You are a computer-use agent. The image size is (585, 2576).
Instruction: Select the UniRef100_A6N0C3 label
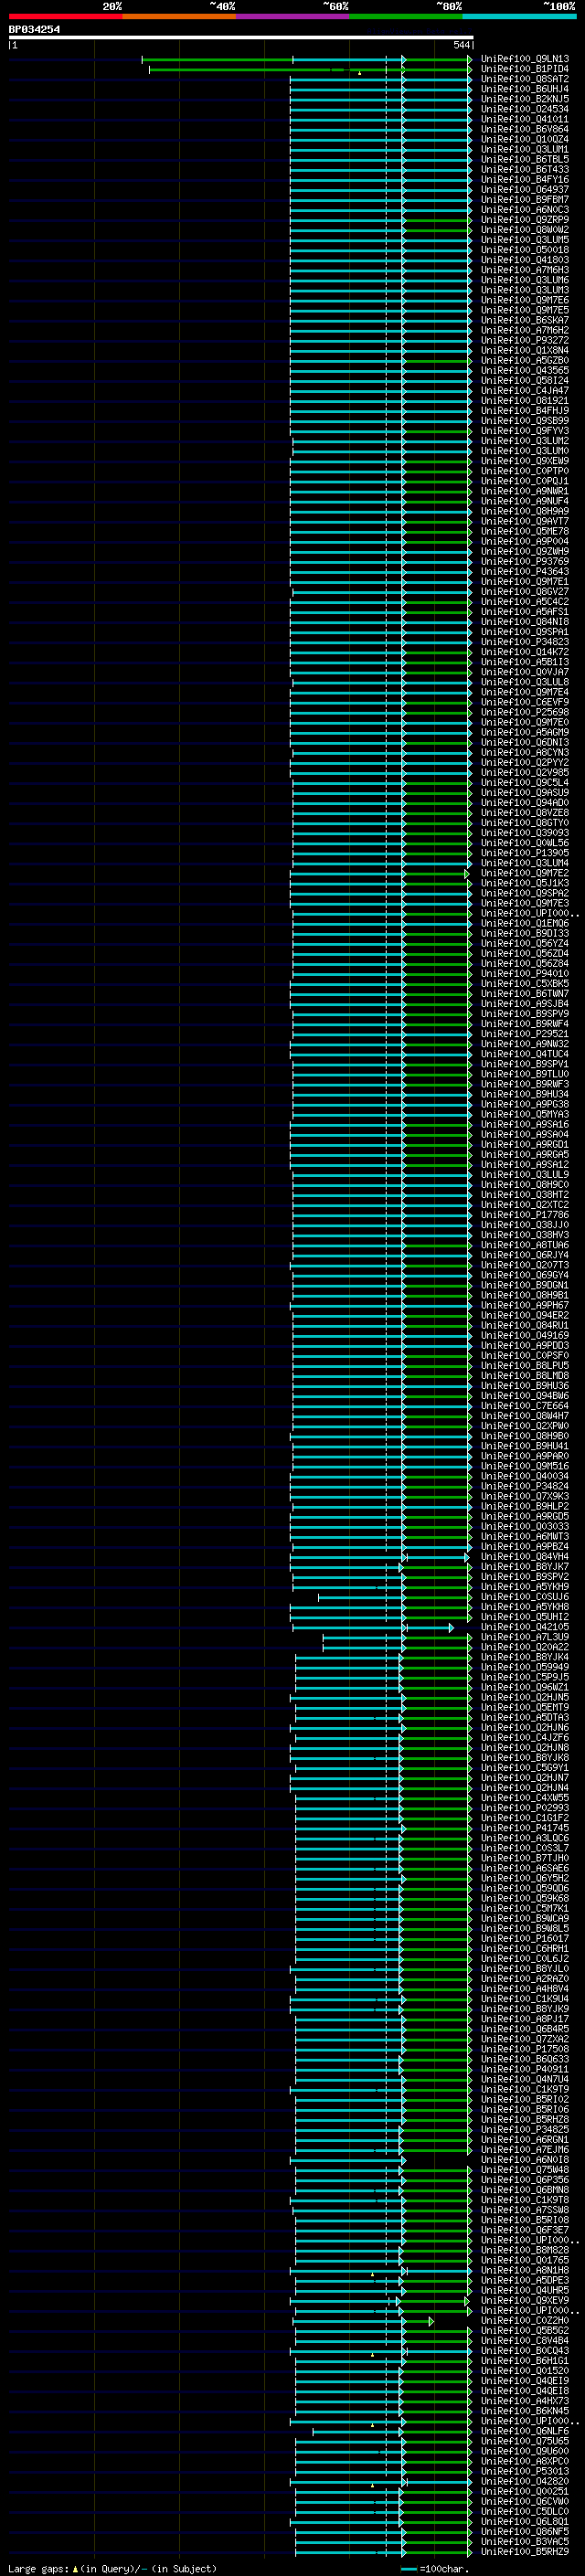coord(525,210)
